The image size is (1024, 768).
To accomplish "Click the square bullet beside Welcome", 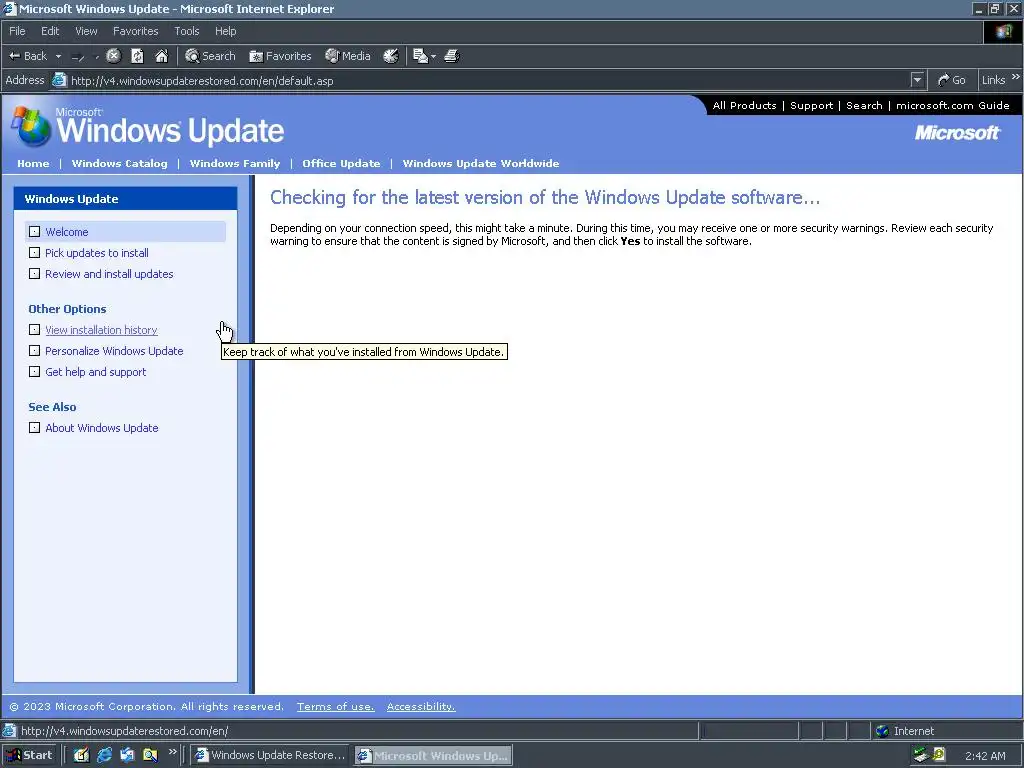I will click(x=35, y=232).
